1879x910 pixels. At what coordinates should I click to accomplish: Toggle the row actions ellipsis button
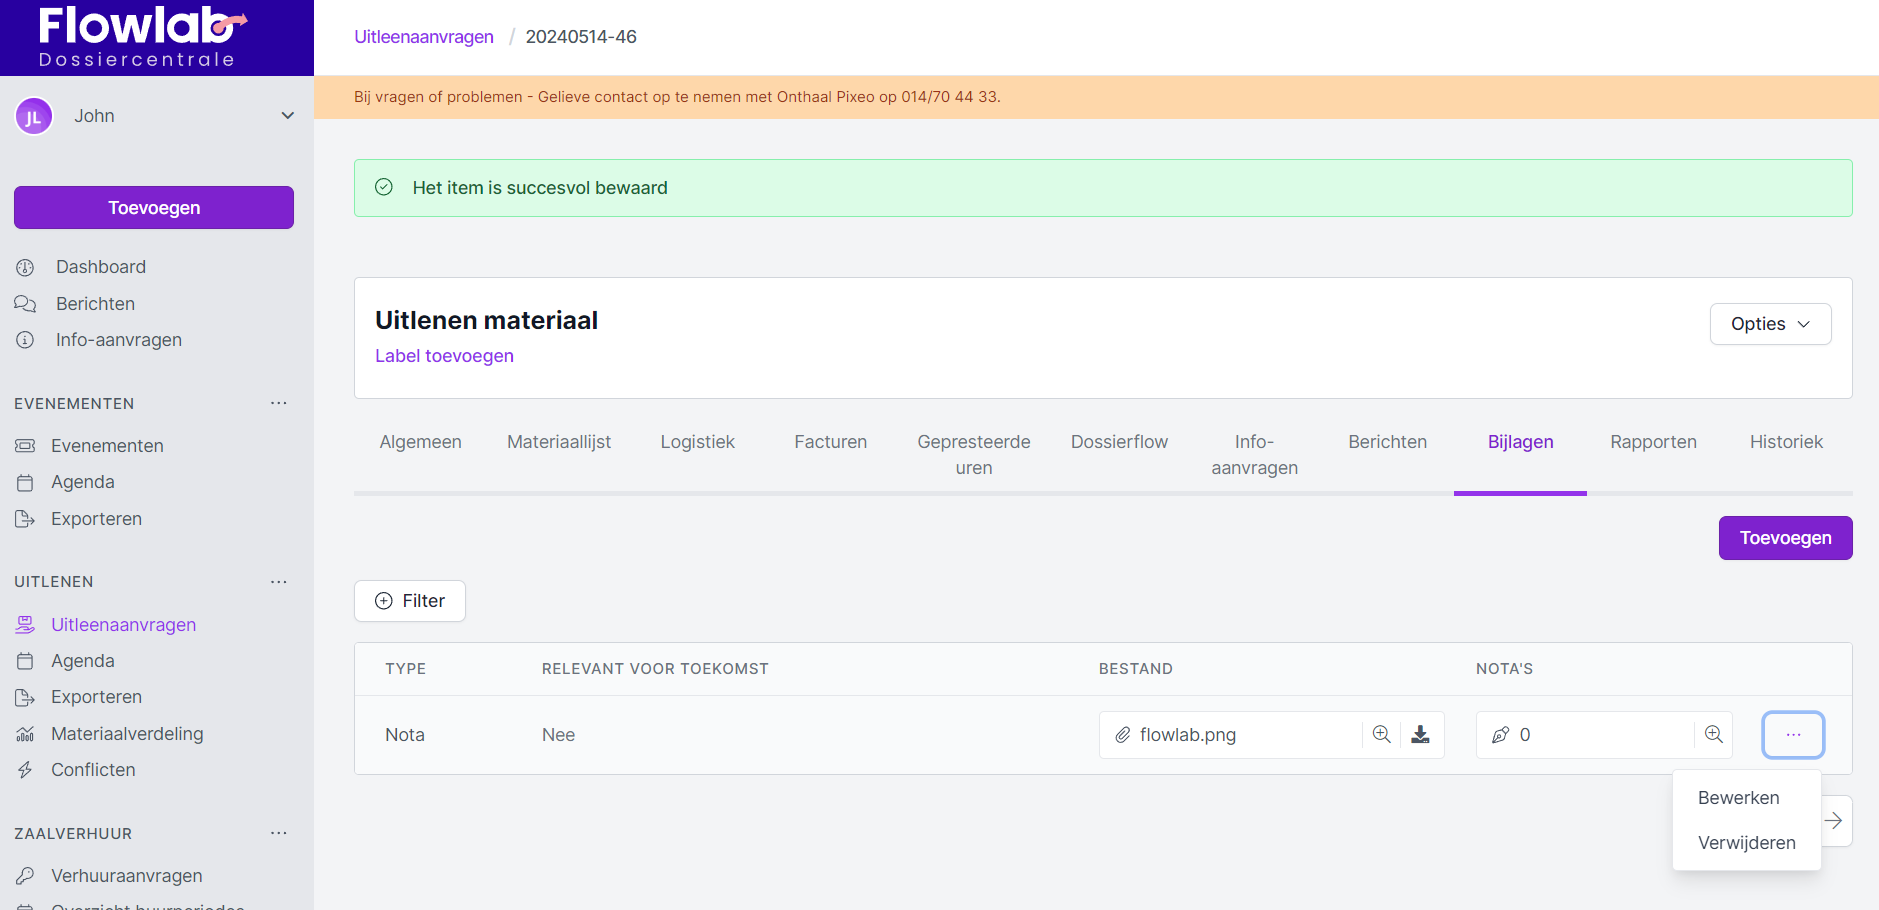coord(1792,735)
